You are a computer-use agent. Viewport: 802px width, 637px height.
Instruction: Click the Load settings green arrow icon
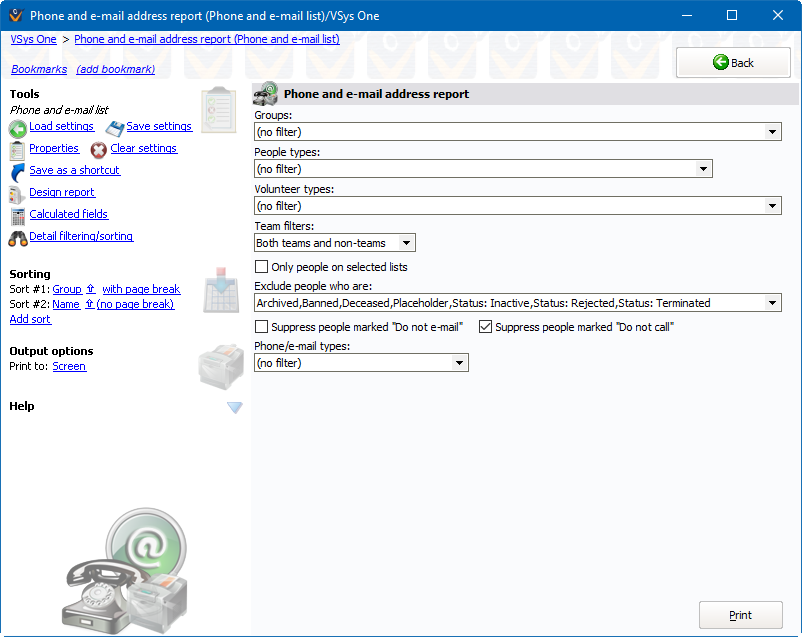pos(17,128)
